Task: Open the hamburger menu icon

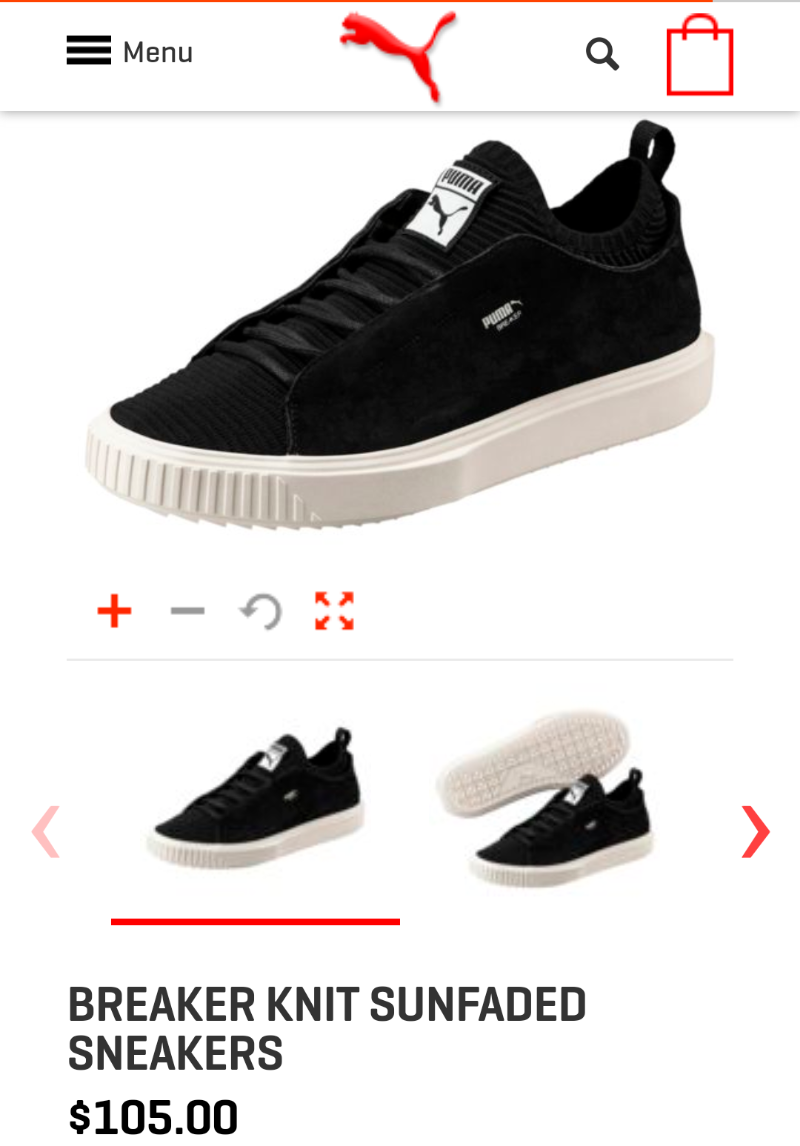Action: point(88,50)
